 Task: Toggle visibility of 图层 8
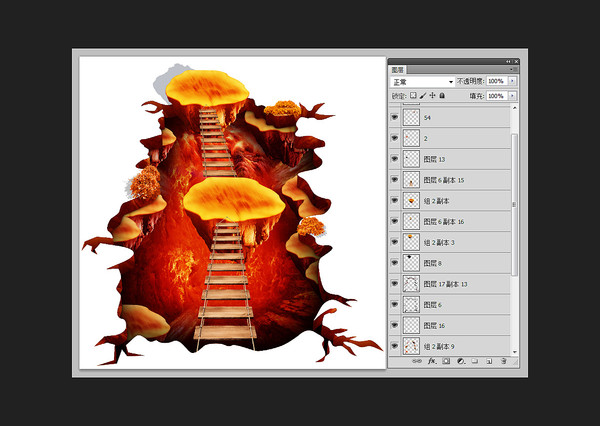[x=395, y=263]
